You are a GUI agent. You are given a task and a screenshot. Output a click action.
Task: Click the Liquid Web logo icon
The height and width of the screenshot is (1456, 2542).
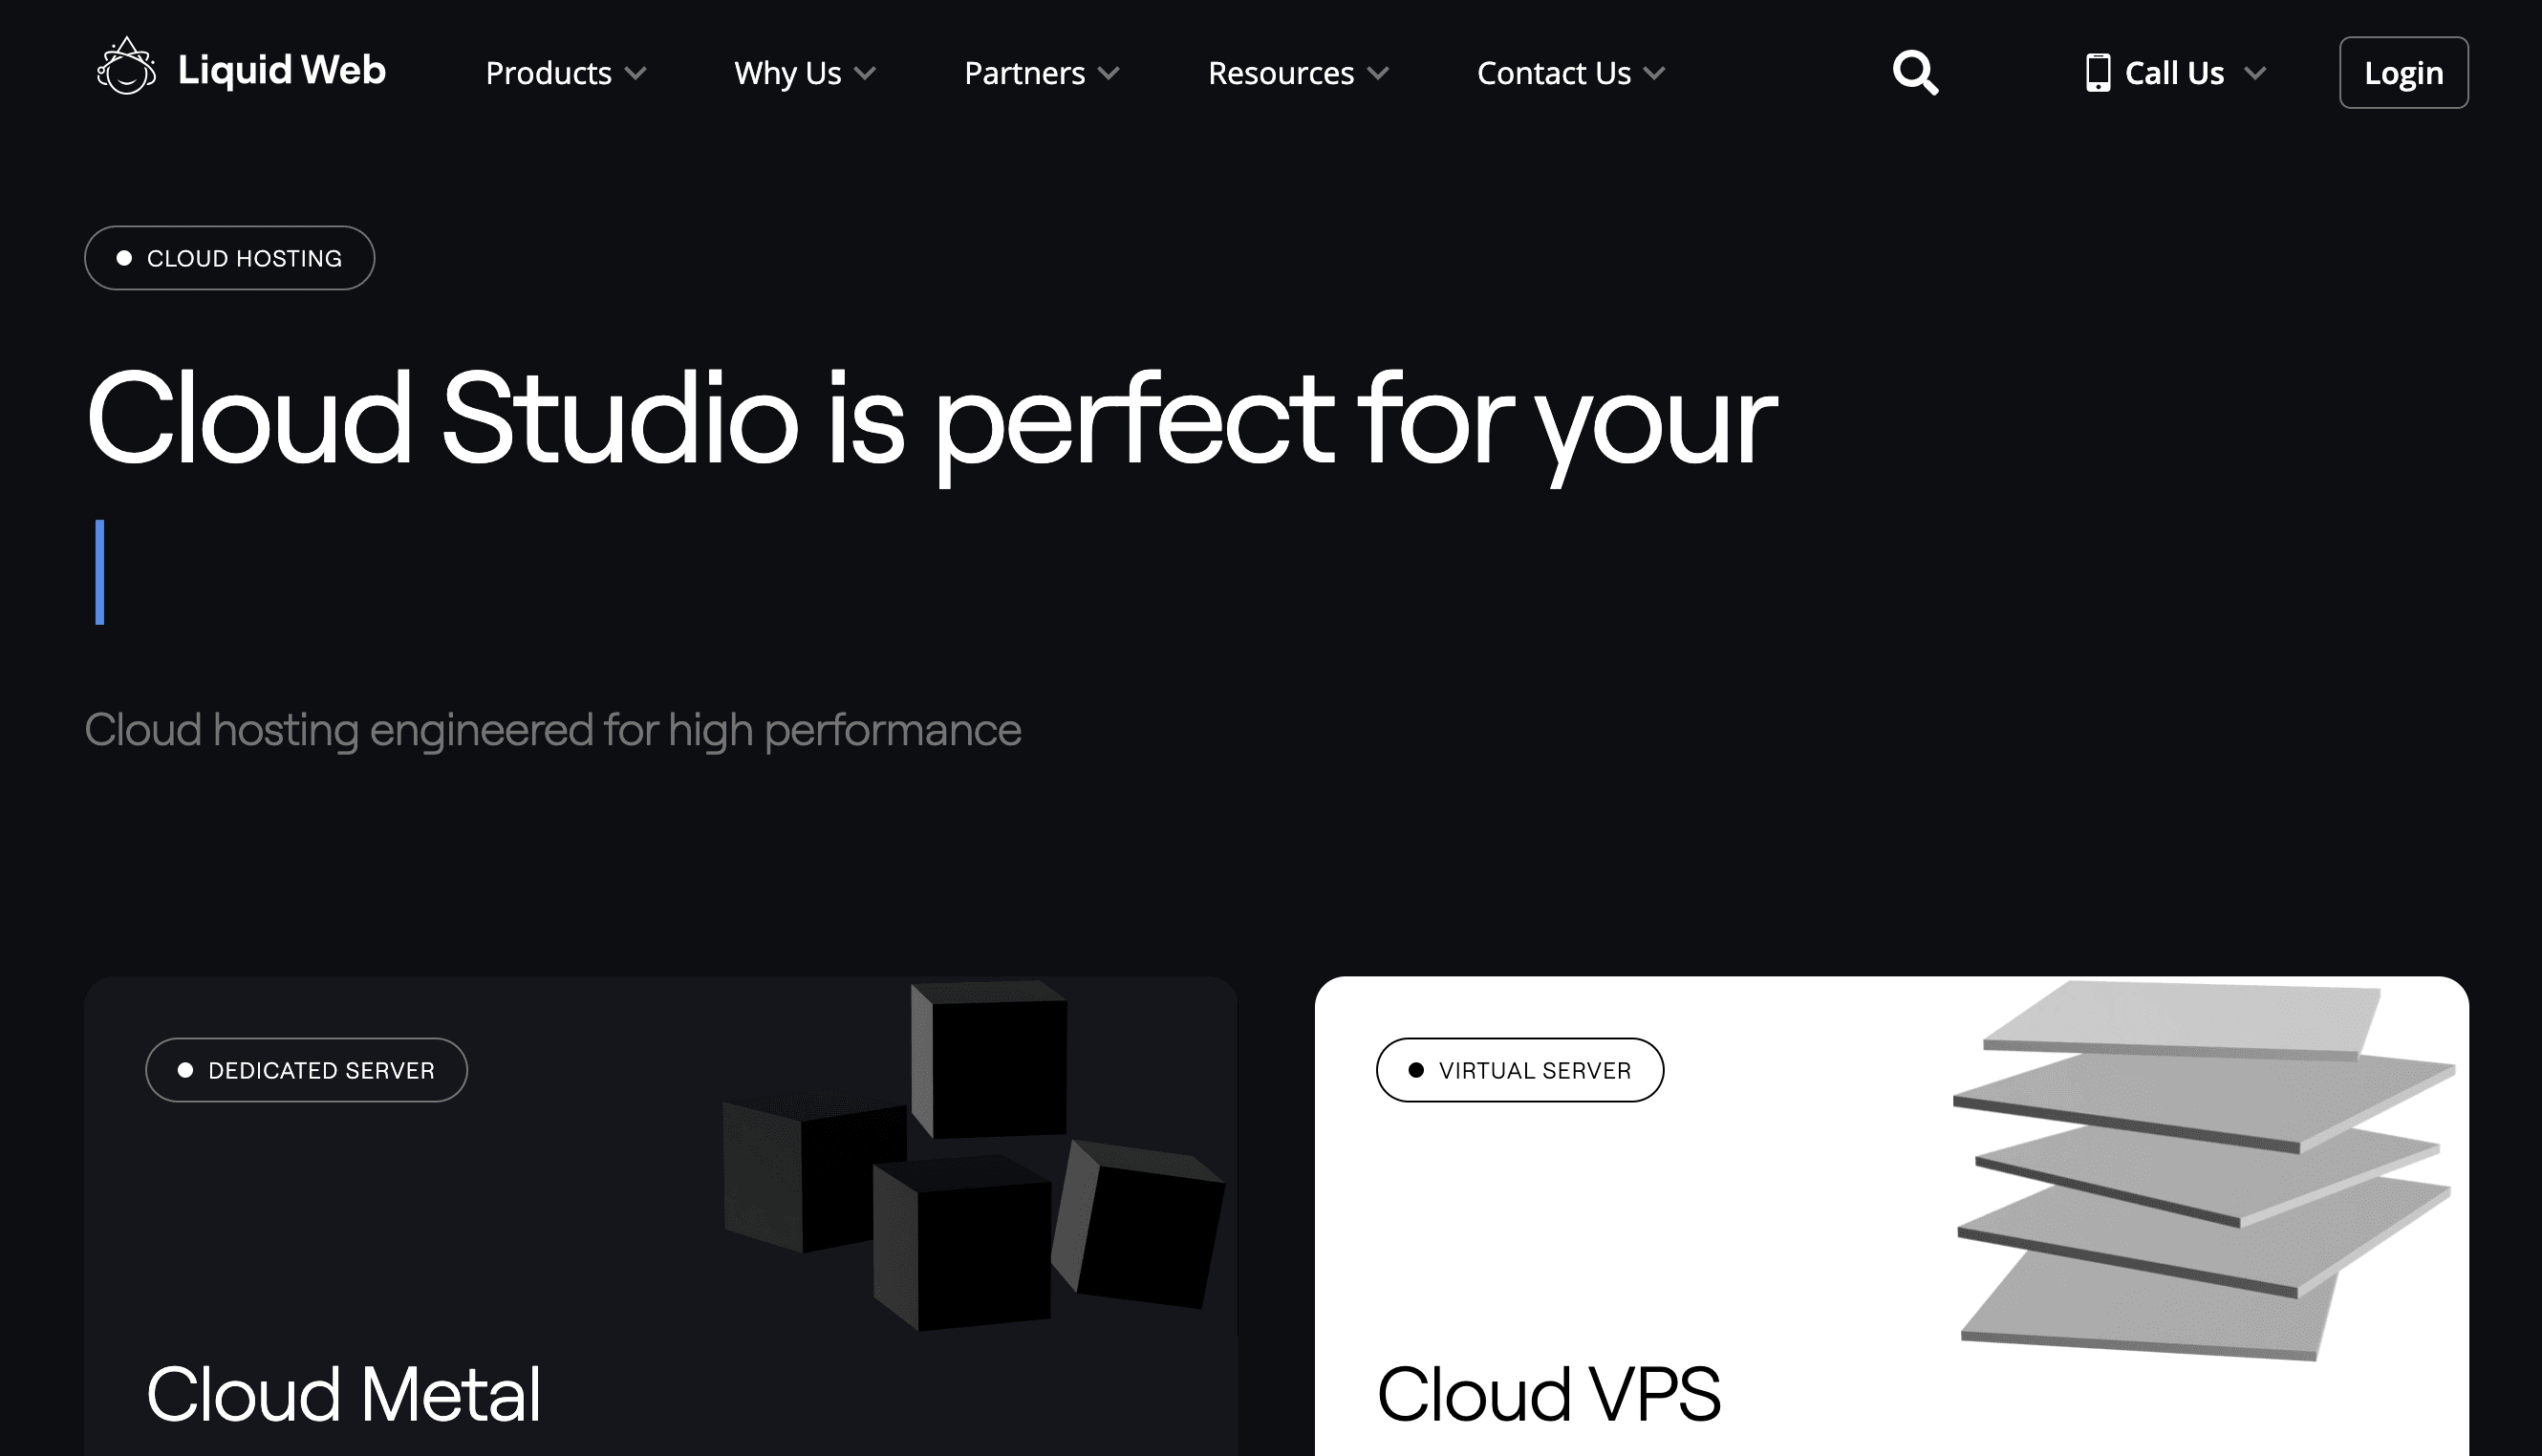pos(122,70)
